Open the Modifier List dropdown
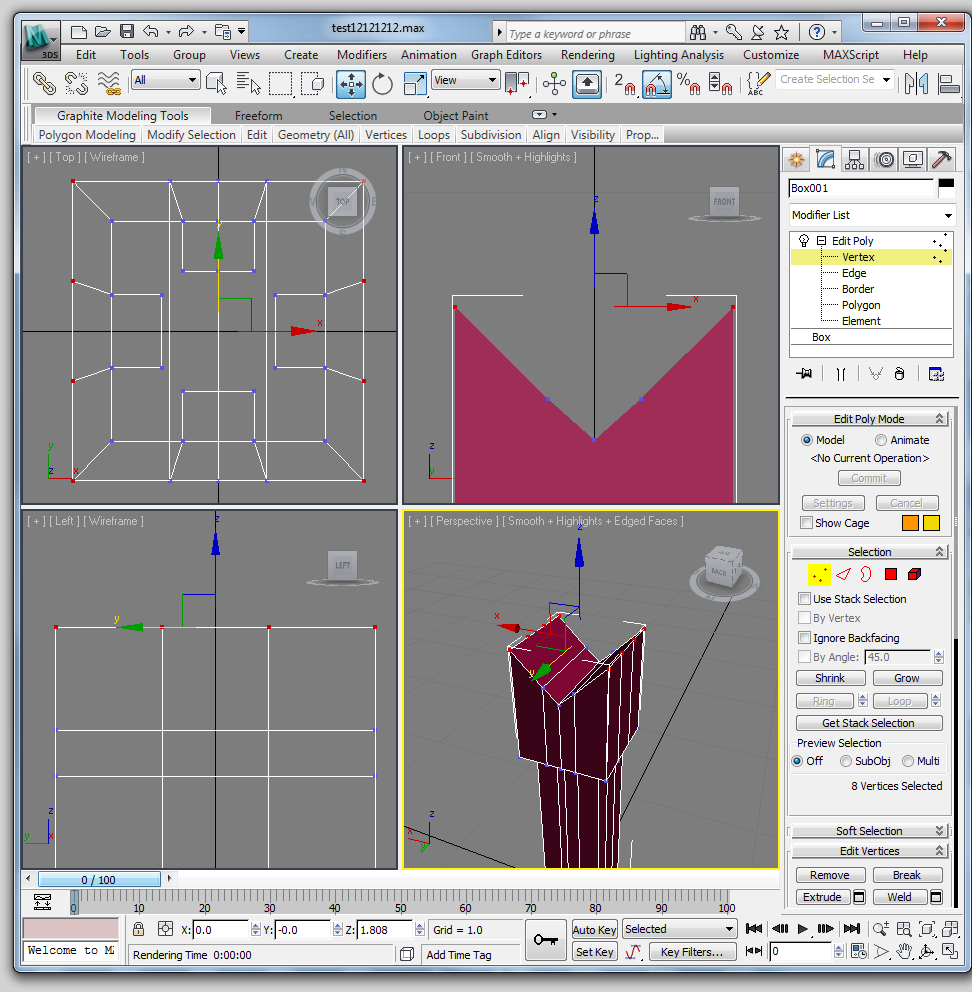The image size is (972, 992). [871, 215]
